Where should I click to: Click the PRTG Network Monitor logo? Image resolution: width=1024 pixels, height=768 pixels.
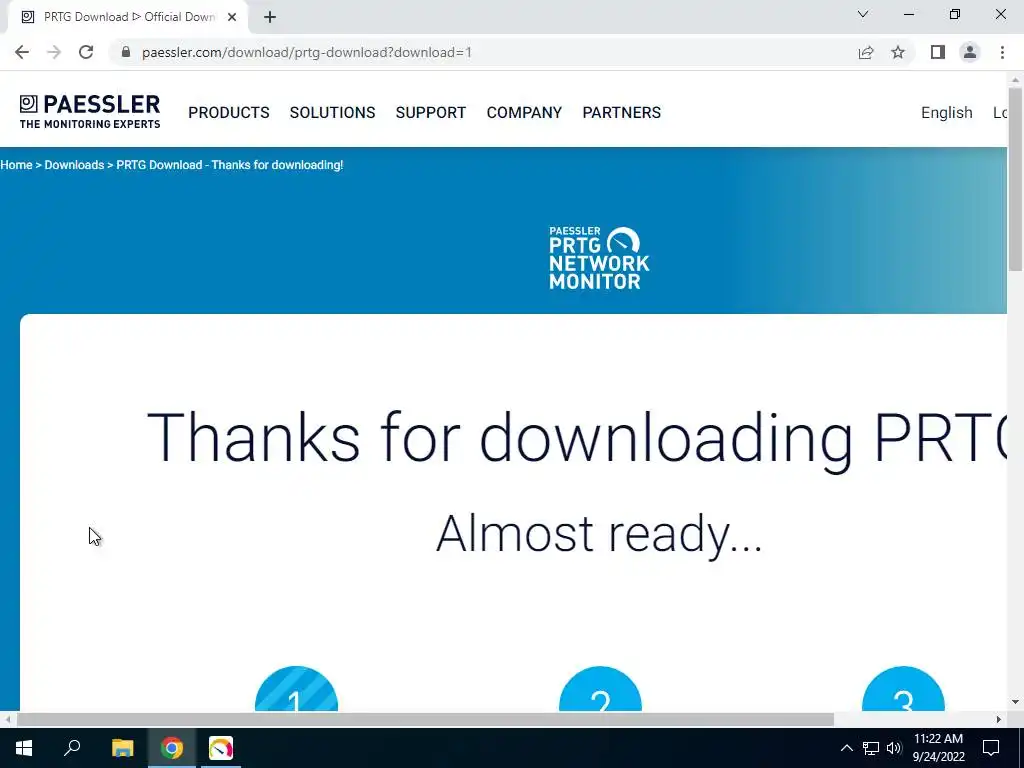pyautogui.click(x=600, y=258)
